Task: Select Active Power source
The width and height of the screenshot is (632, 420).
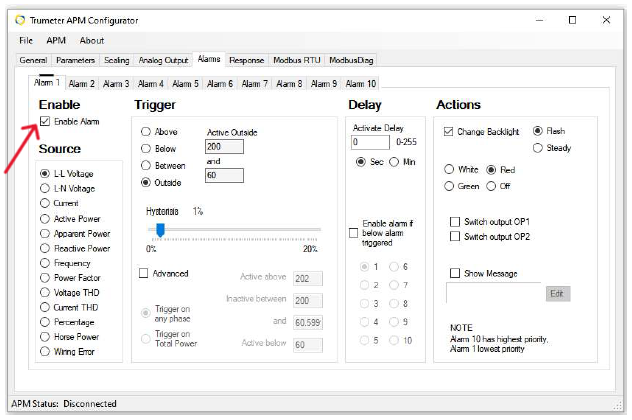Action: (45, 218)
